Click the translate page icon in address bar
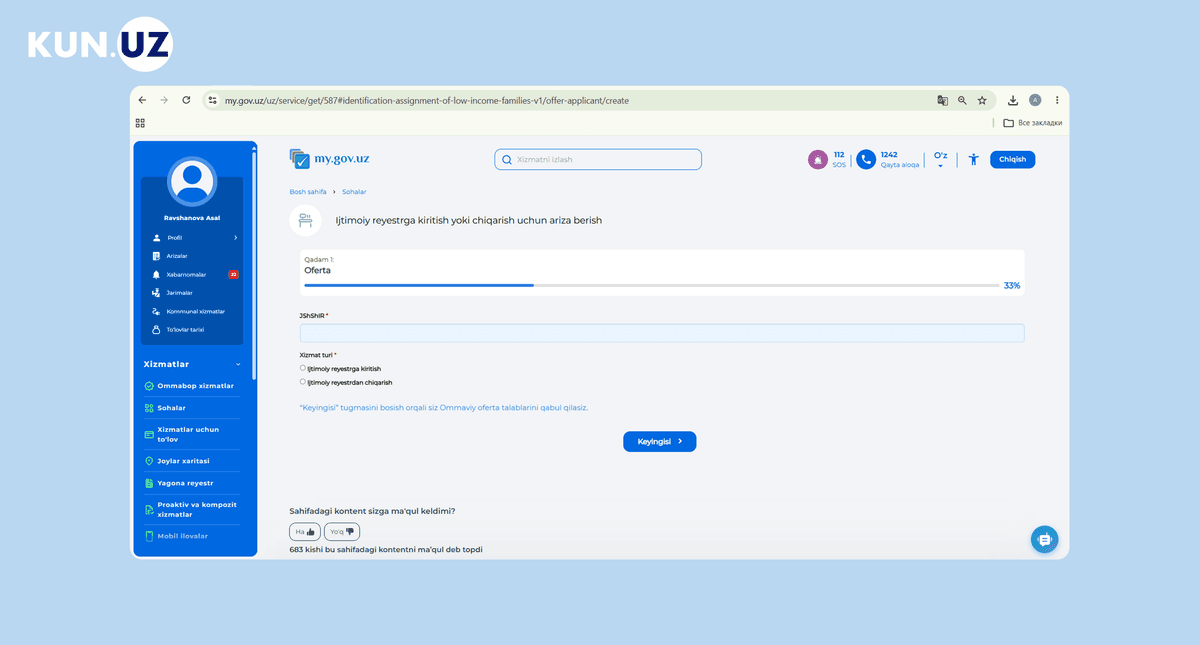The height and width of the screenshot is (645, 1200). point(942,100)
